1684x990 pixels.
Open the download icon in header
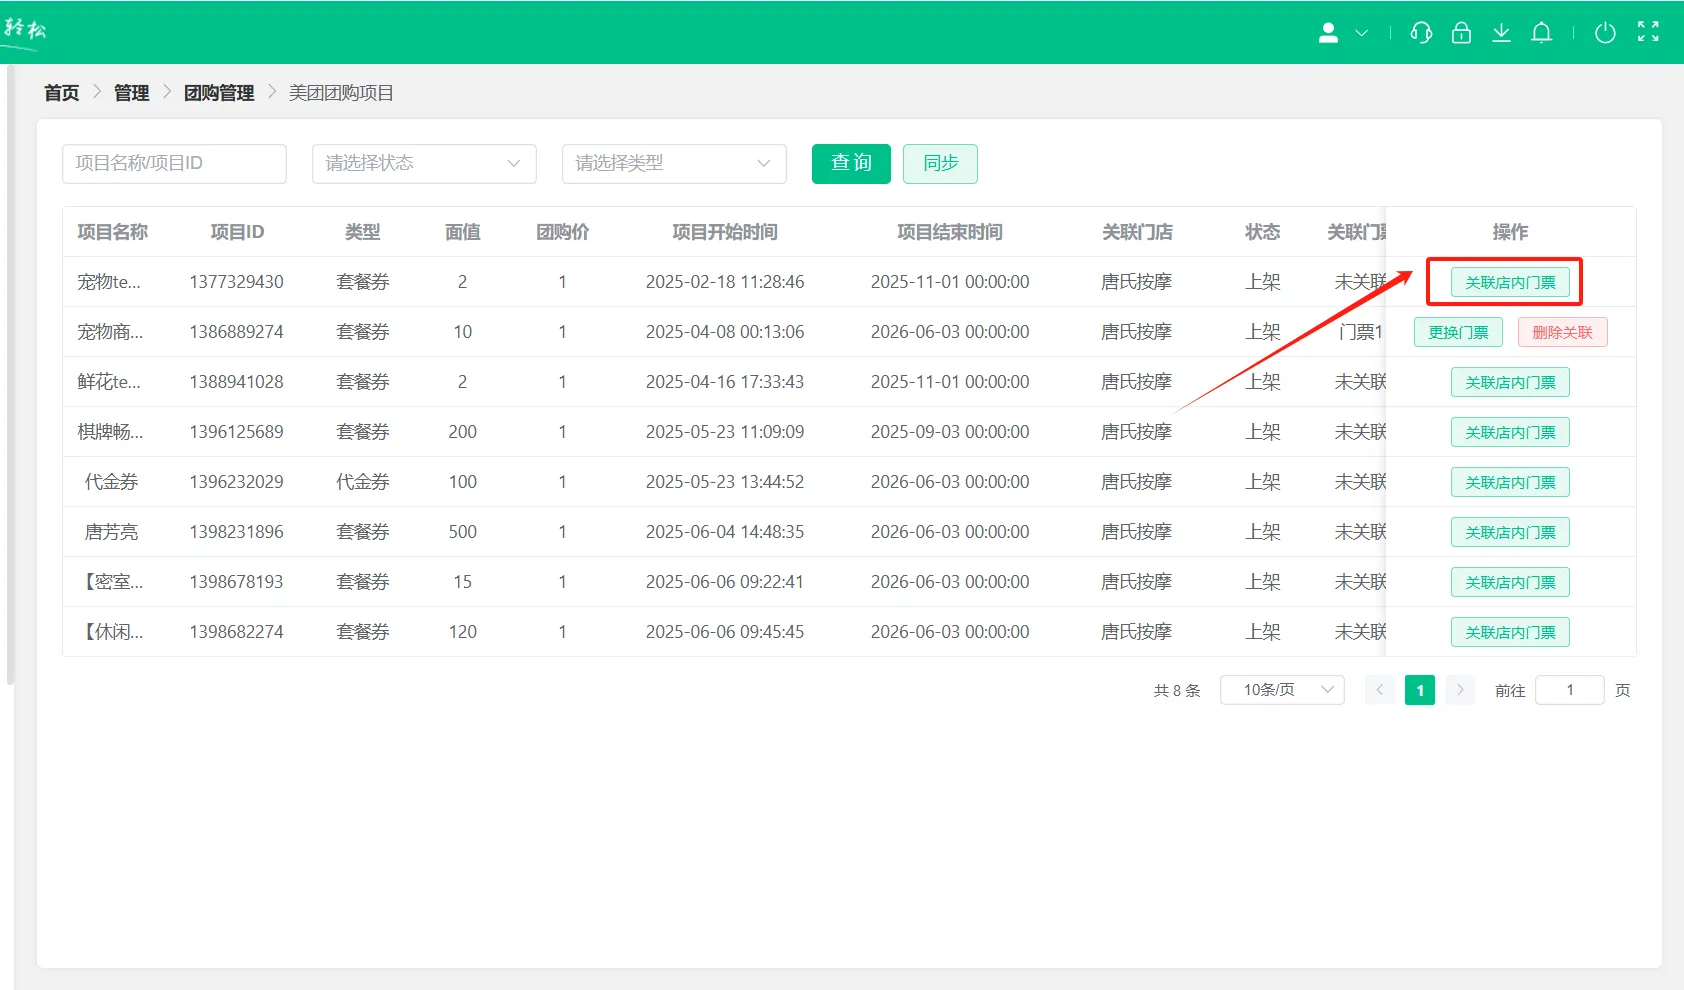tap(1501, 33)
